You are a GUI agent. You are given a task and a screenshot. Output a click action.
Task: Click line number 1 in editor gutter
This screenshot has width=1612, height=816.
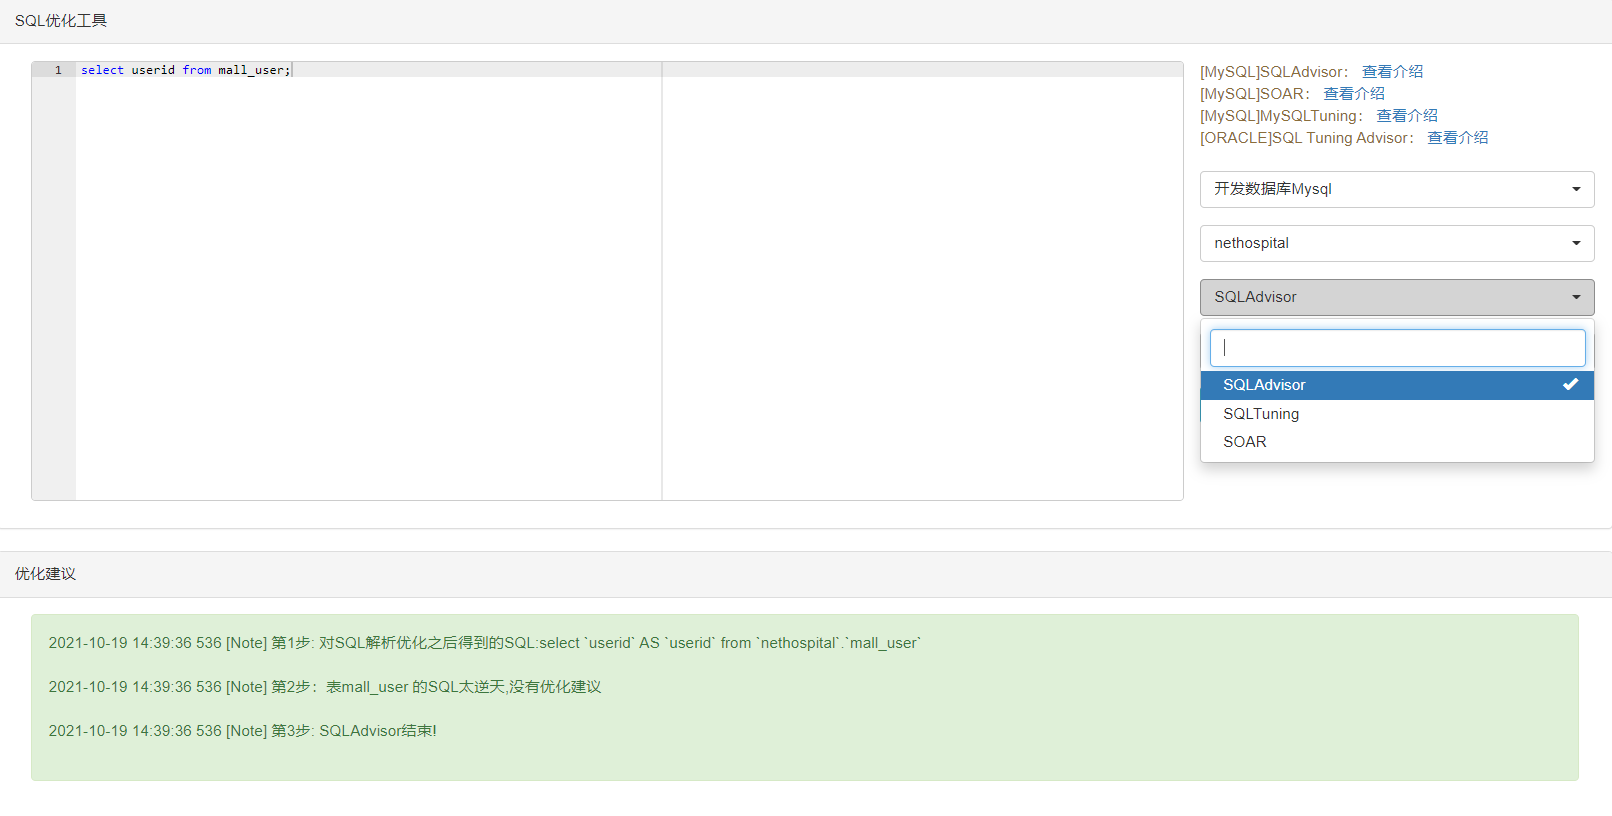click(x=58, y=70)
